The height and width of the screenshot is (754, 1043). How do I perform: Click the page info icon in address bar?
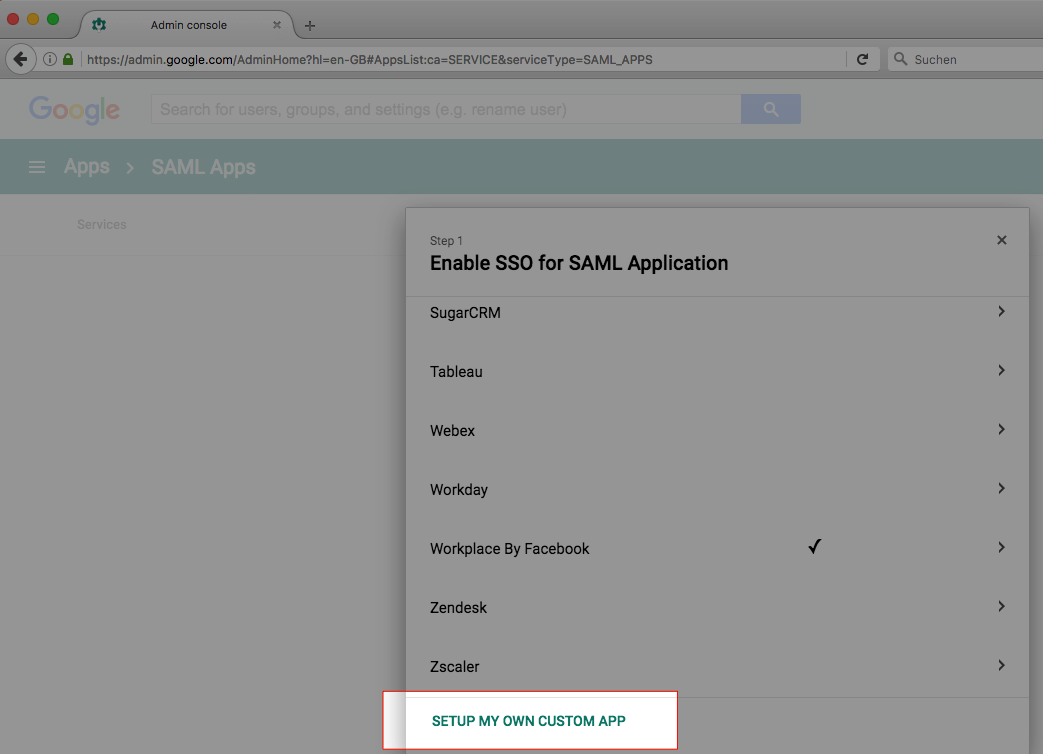(x=50, y=59)
